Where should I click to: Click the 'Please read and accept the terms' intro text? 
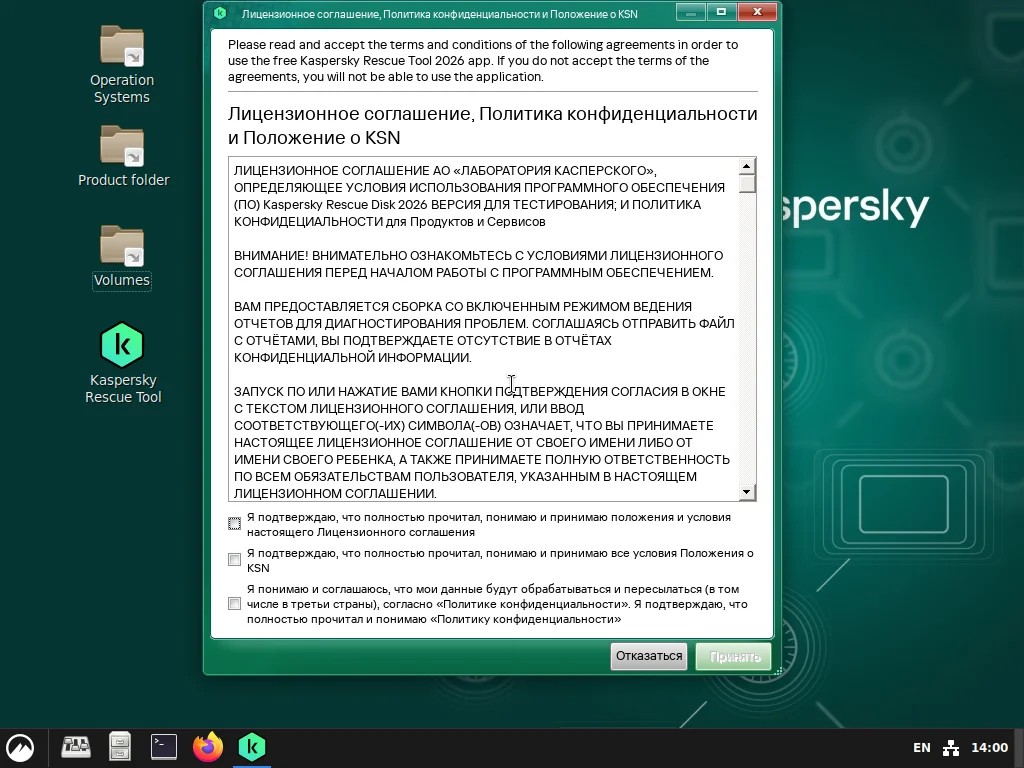click(483, 61)
